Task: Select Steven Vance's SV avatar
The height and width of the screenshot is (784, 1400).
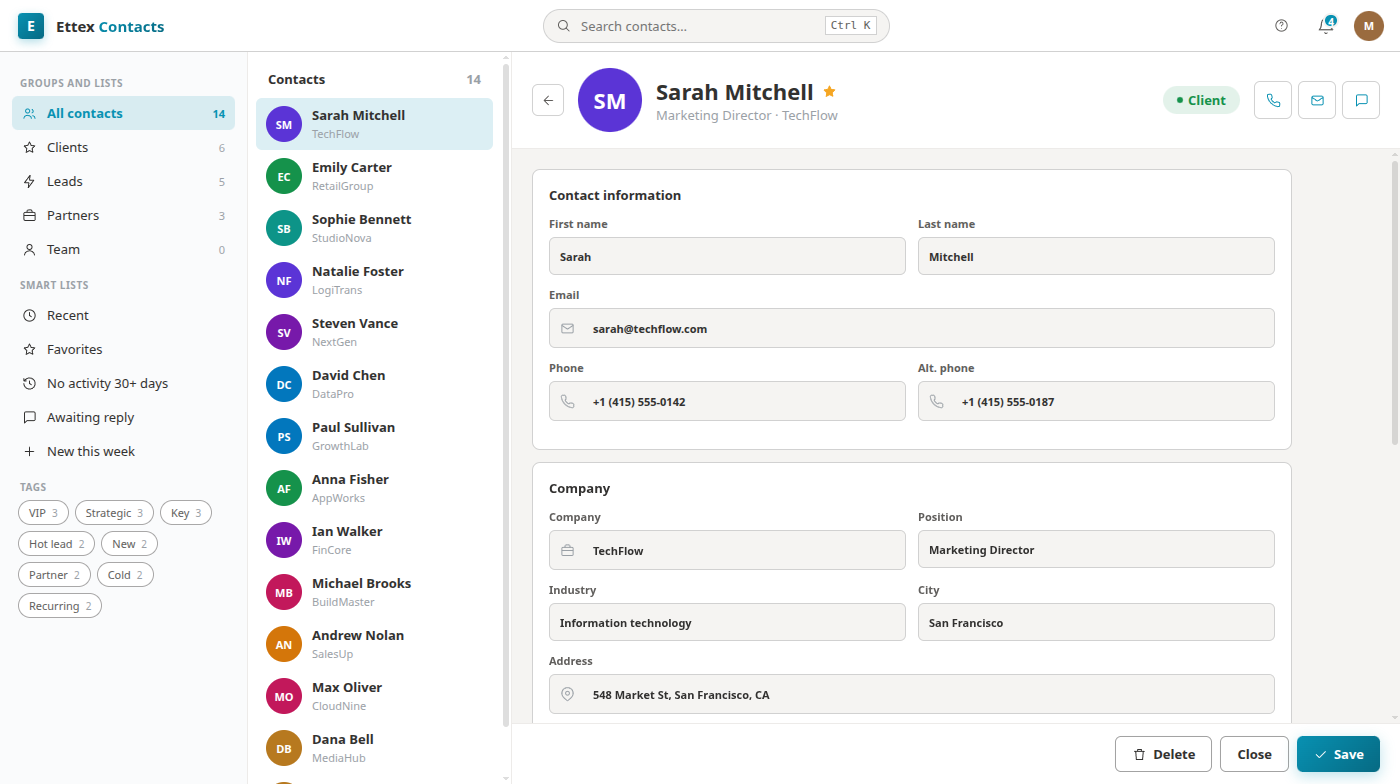Action: [284, 332]
